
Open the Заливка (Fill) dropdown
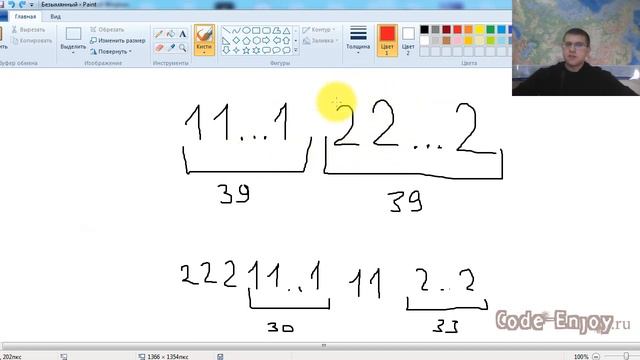coord(321,41)
